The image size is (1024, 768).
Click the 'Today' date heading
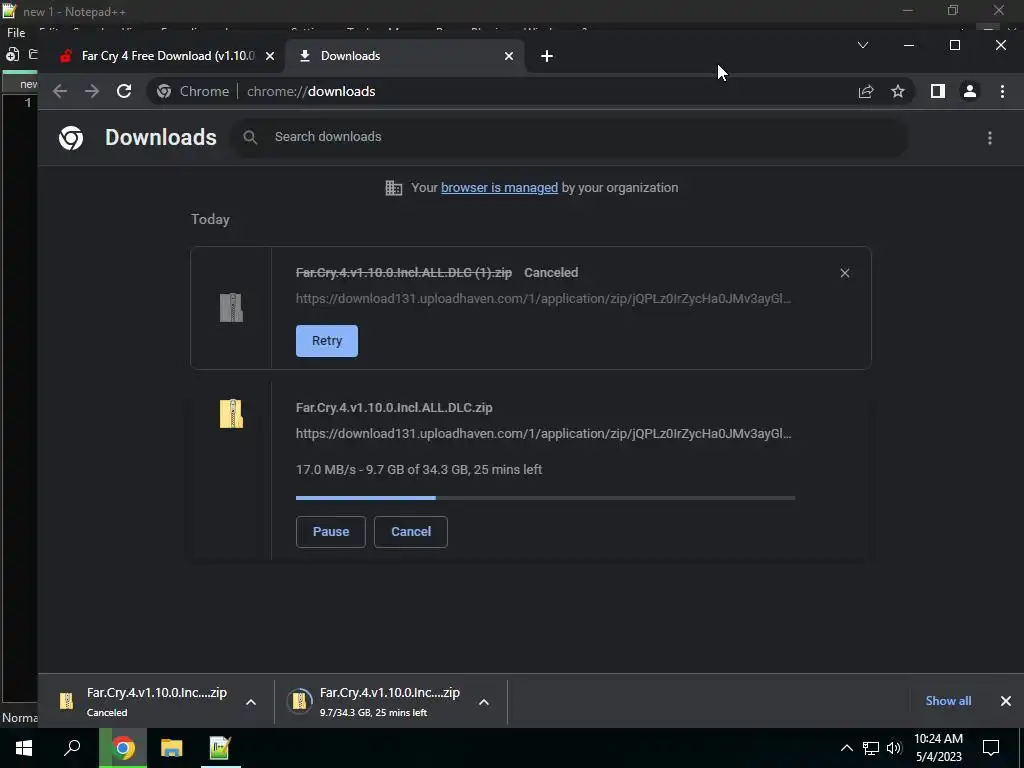click(210, 219)
